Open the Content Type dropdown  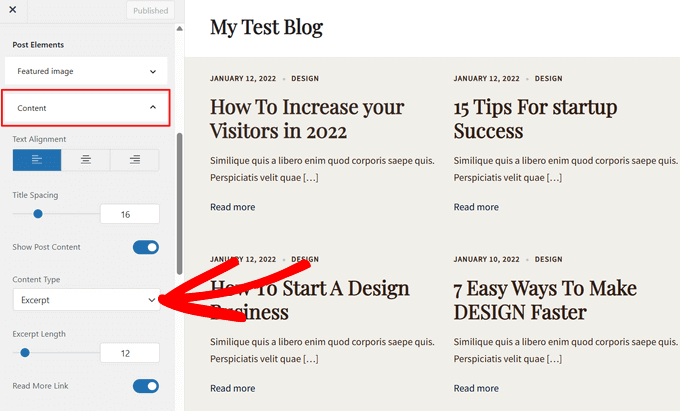click(85, 300)
